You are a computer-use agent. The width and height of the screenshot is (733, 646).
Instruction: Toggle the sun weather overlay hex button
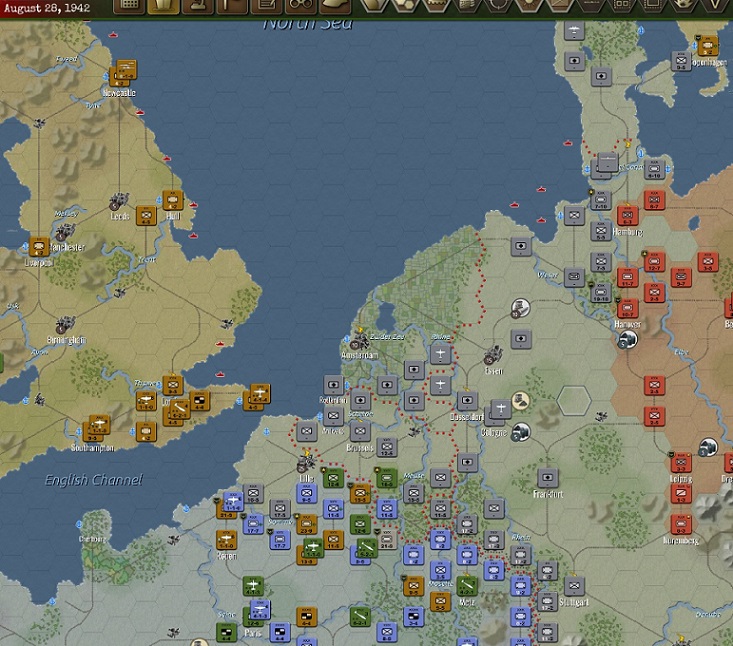[528, 5]
